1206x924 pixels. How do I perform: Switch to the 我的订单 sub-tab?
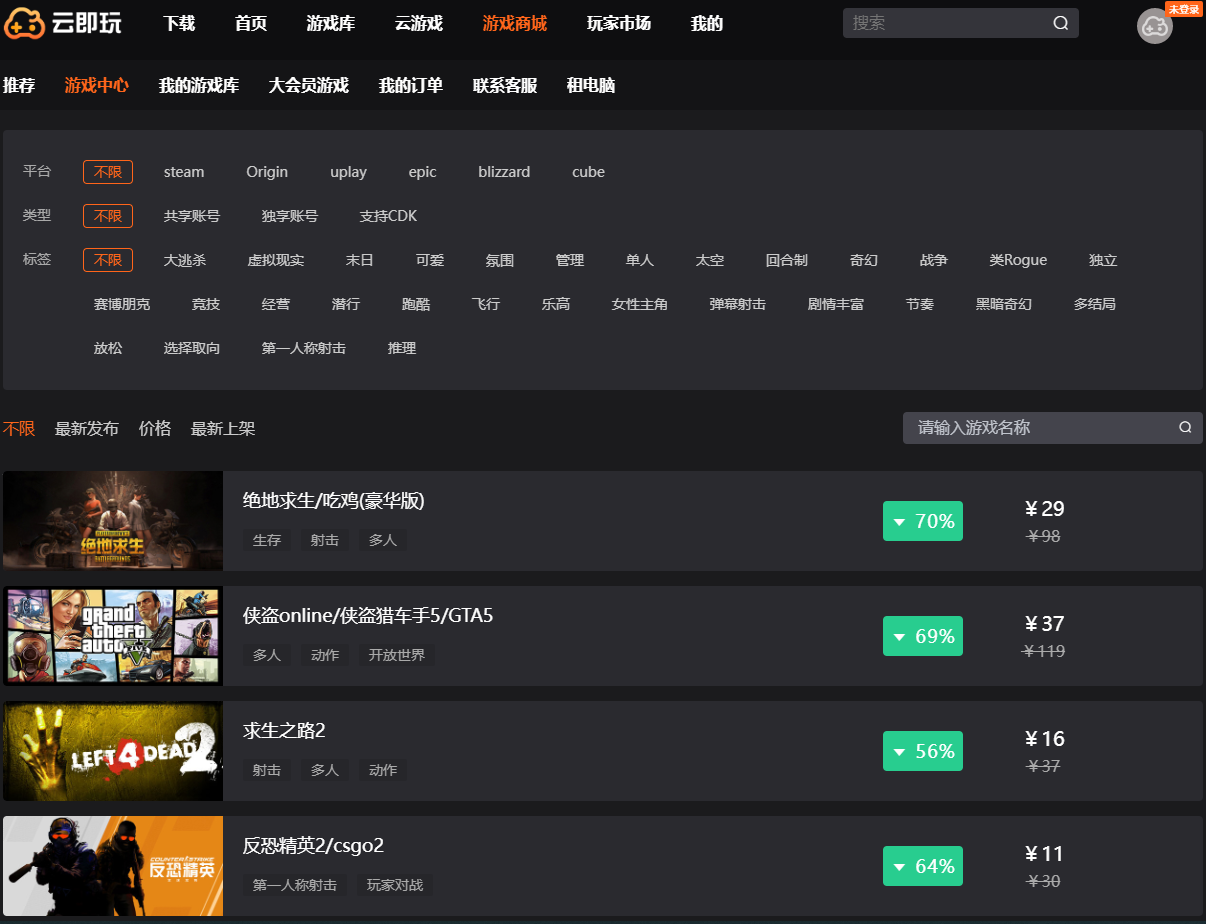point(411,85)
